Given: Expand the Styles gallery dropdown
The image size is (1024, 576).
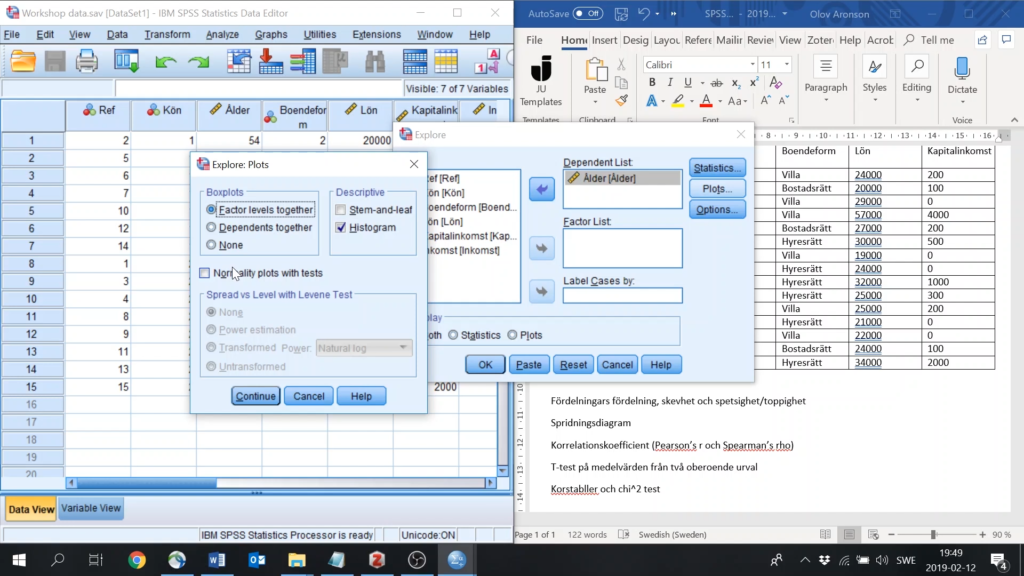Looking at the screenshot, I should (874, 100).
